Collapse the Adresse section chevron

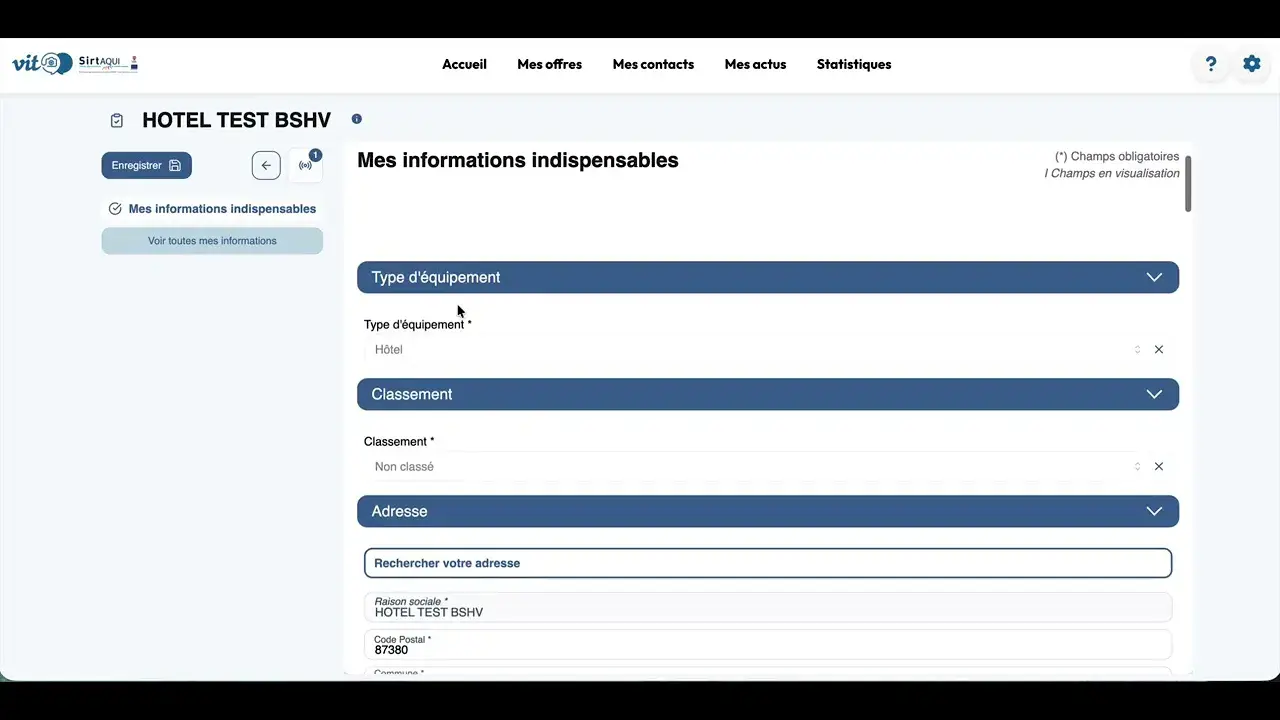[x=1154, y=511]
